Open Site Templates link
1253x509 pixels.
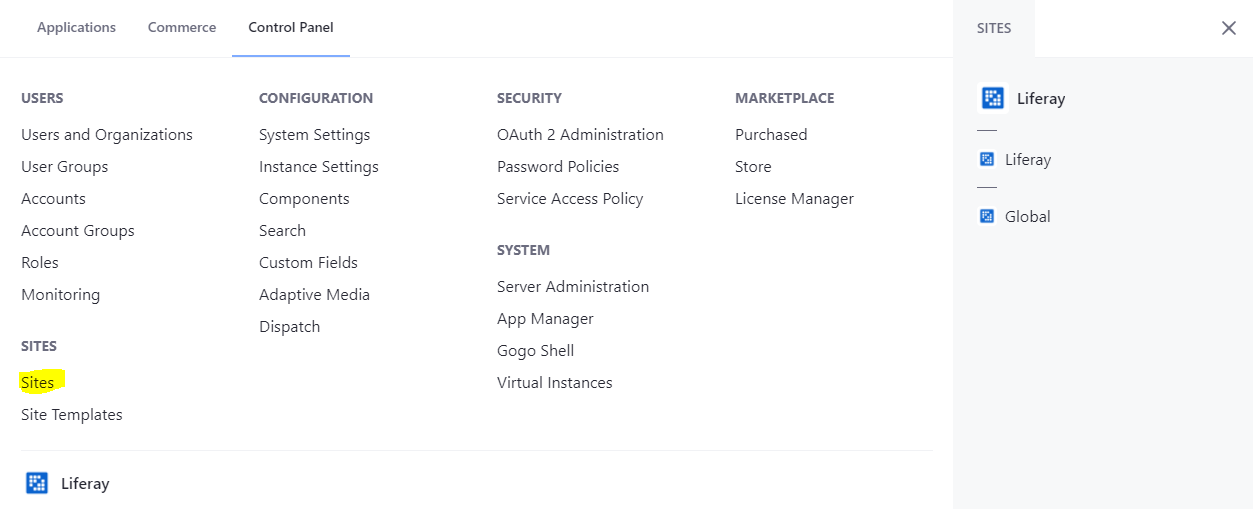click(x=72, y=415)
